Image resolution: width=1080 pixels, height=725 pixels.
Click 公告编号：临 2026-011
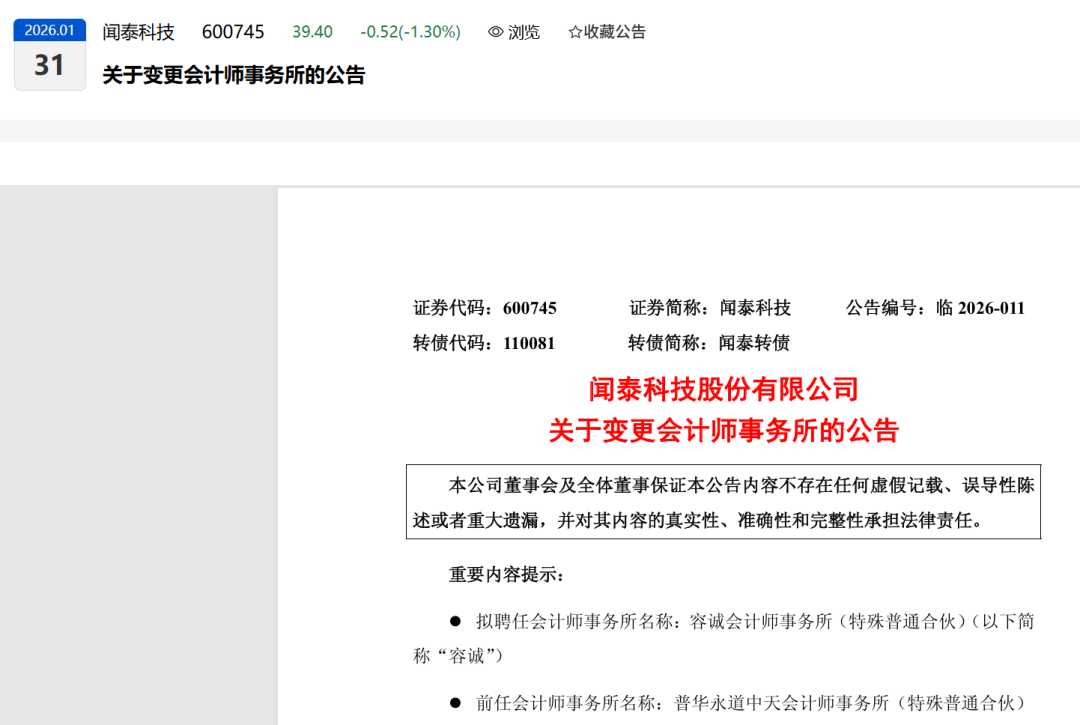tap(935, 308)
